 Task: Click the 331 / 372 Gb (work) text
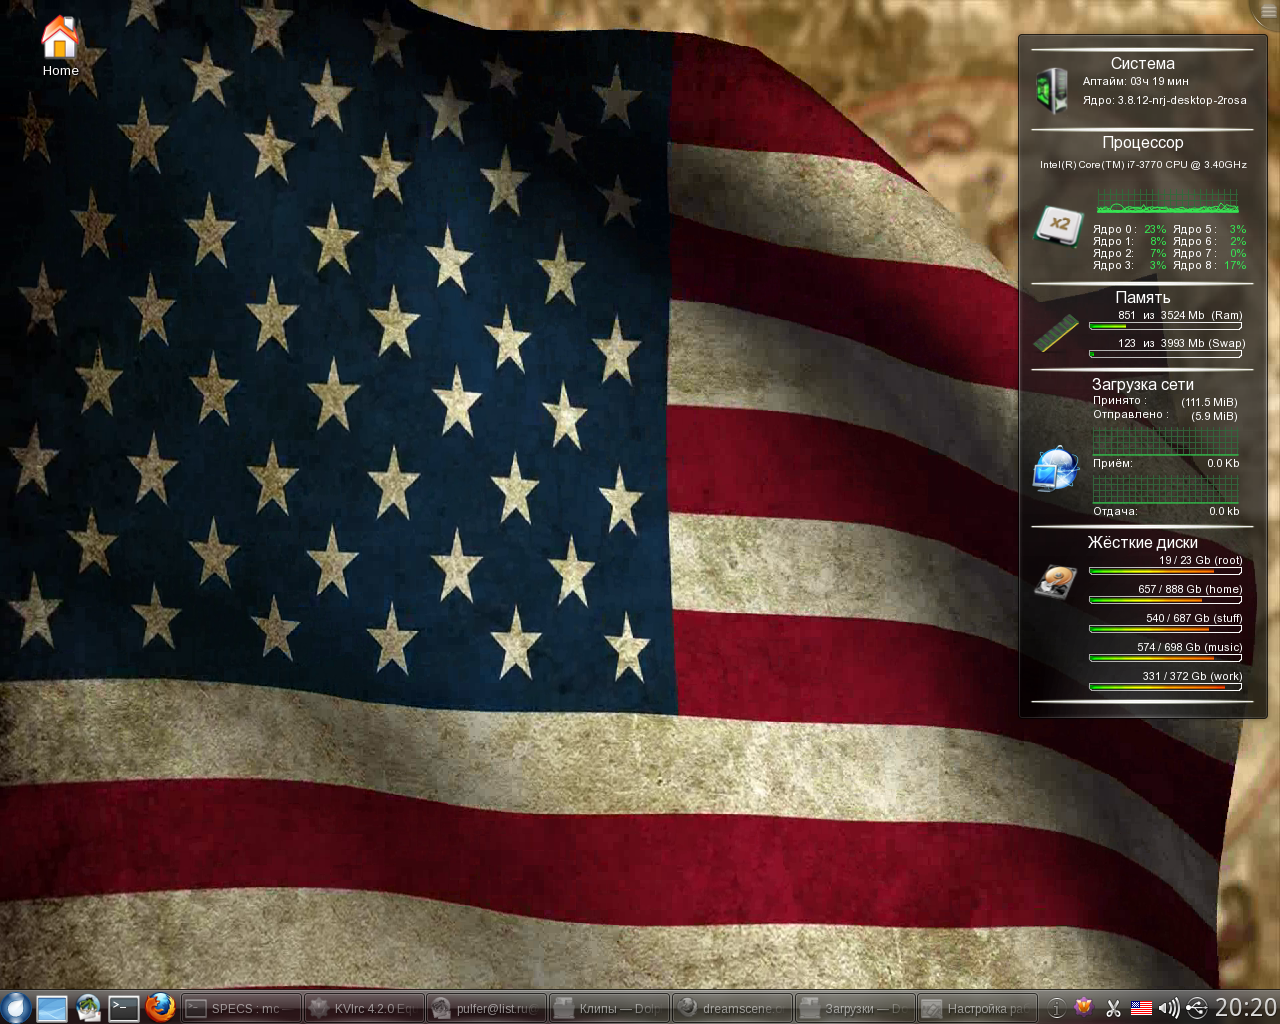coord(1192,676)
